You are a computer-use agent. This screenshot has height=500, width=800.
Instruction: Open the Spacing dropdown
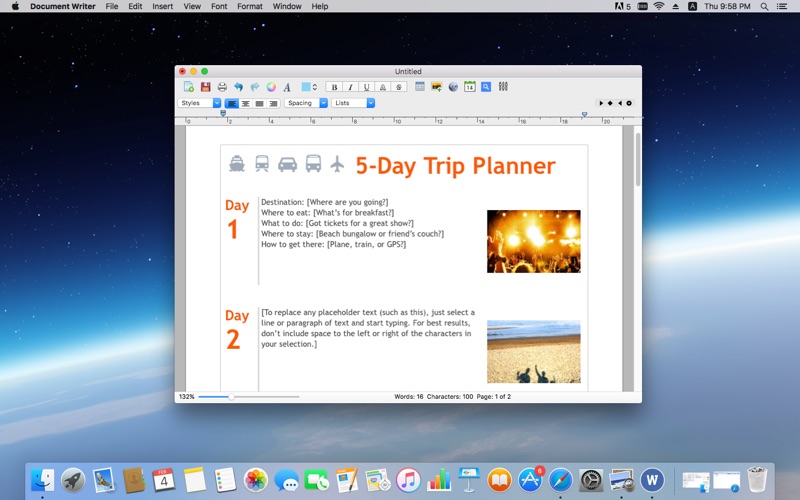306,103
